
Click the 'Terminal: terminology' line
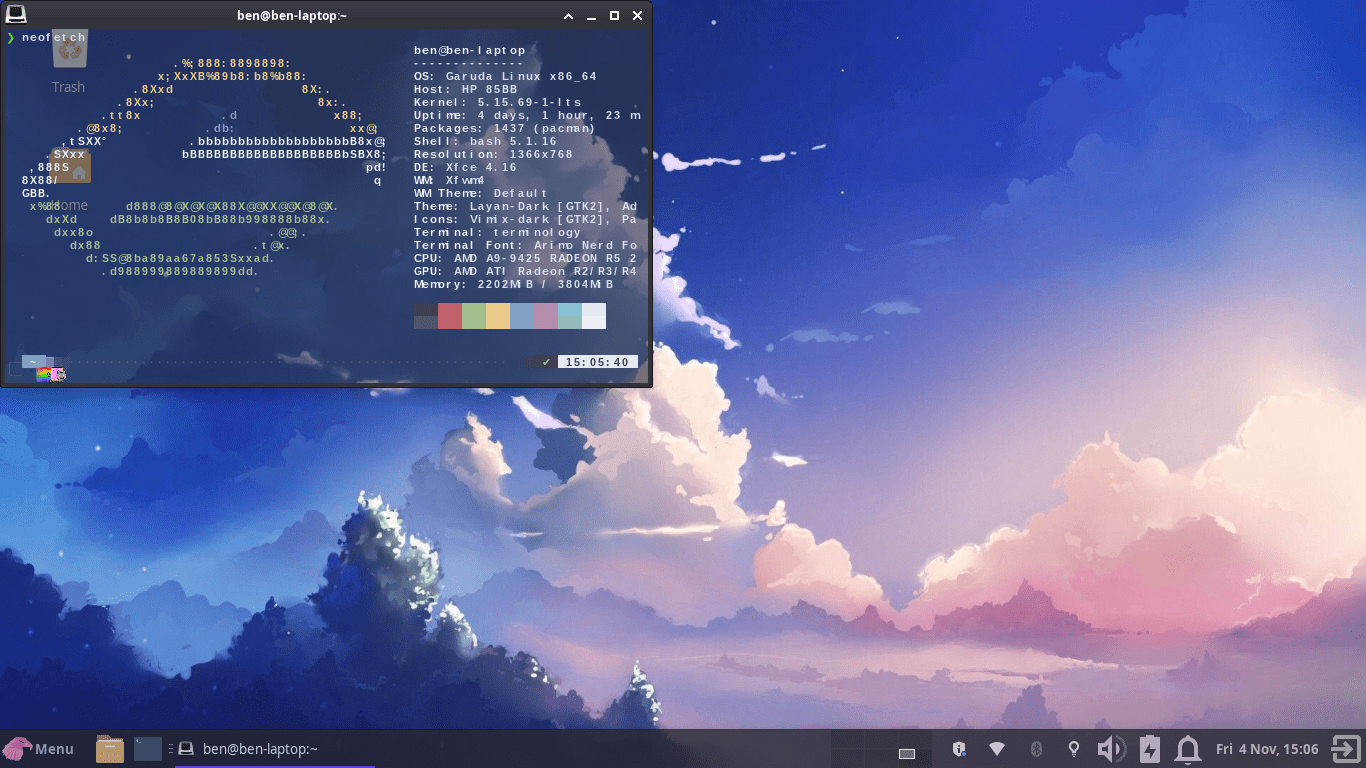[x=497, y=232]
